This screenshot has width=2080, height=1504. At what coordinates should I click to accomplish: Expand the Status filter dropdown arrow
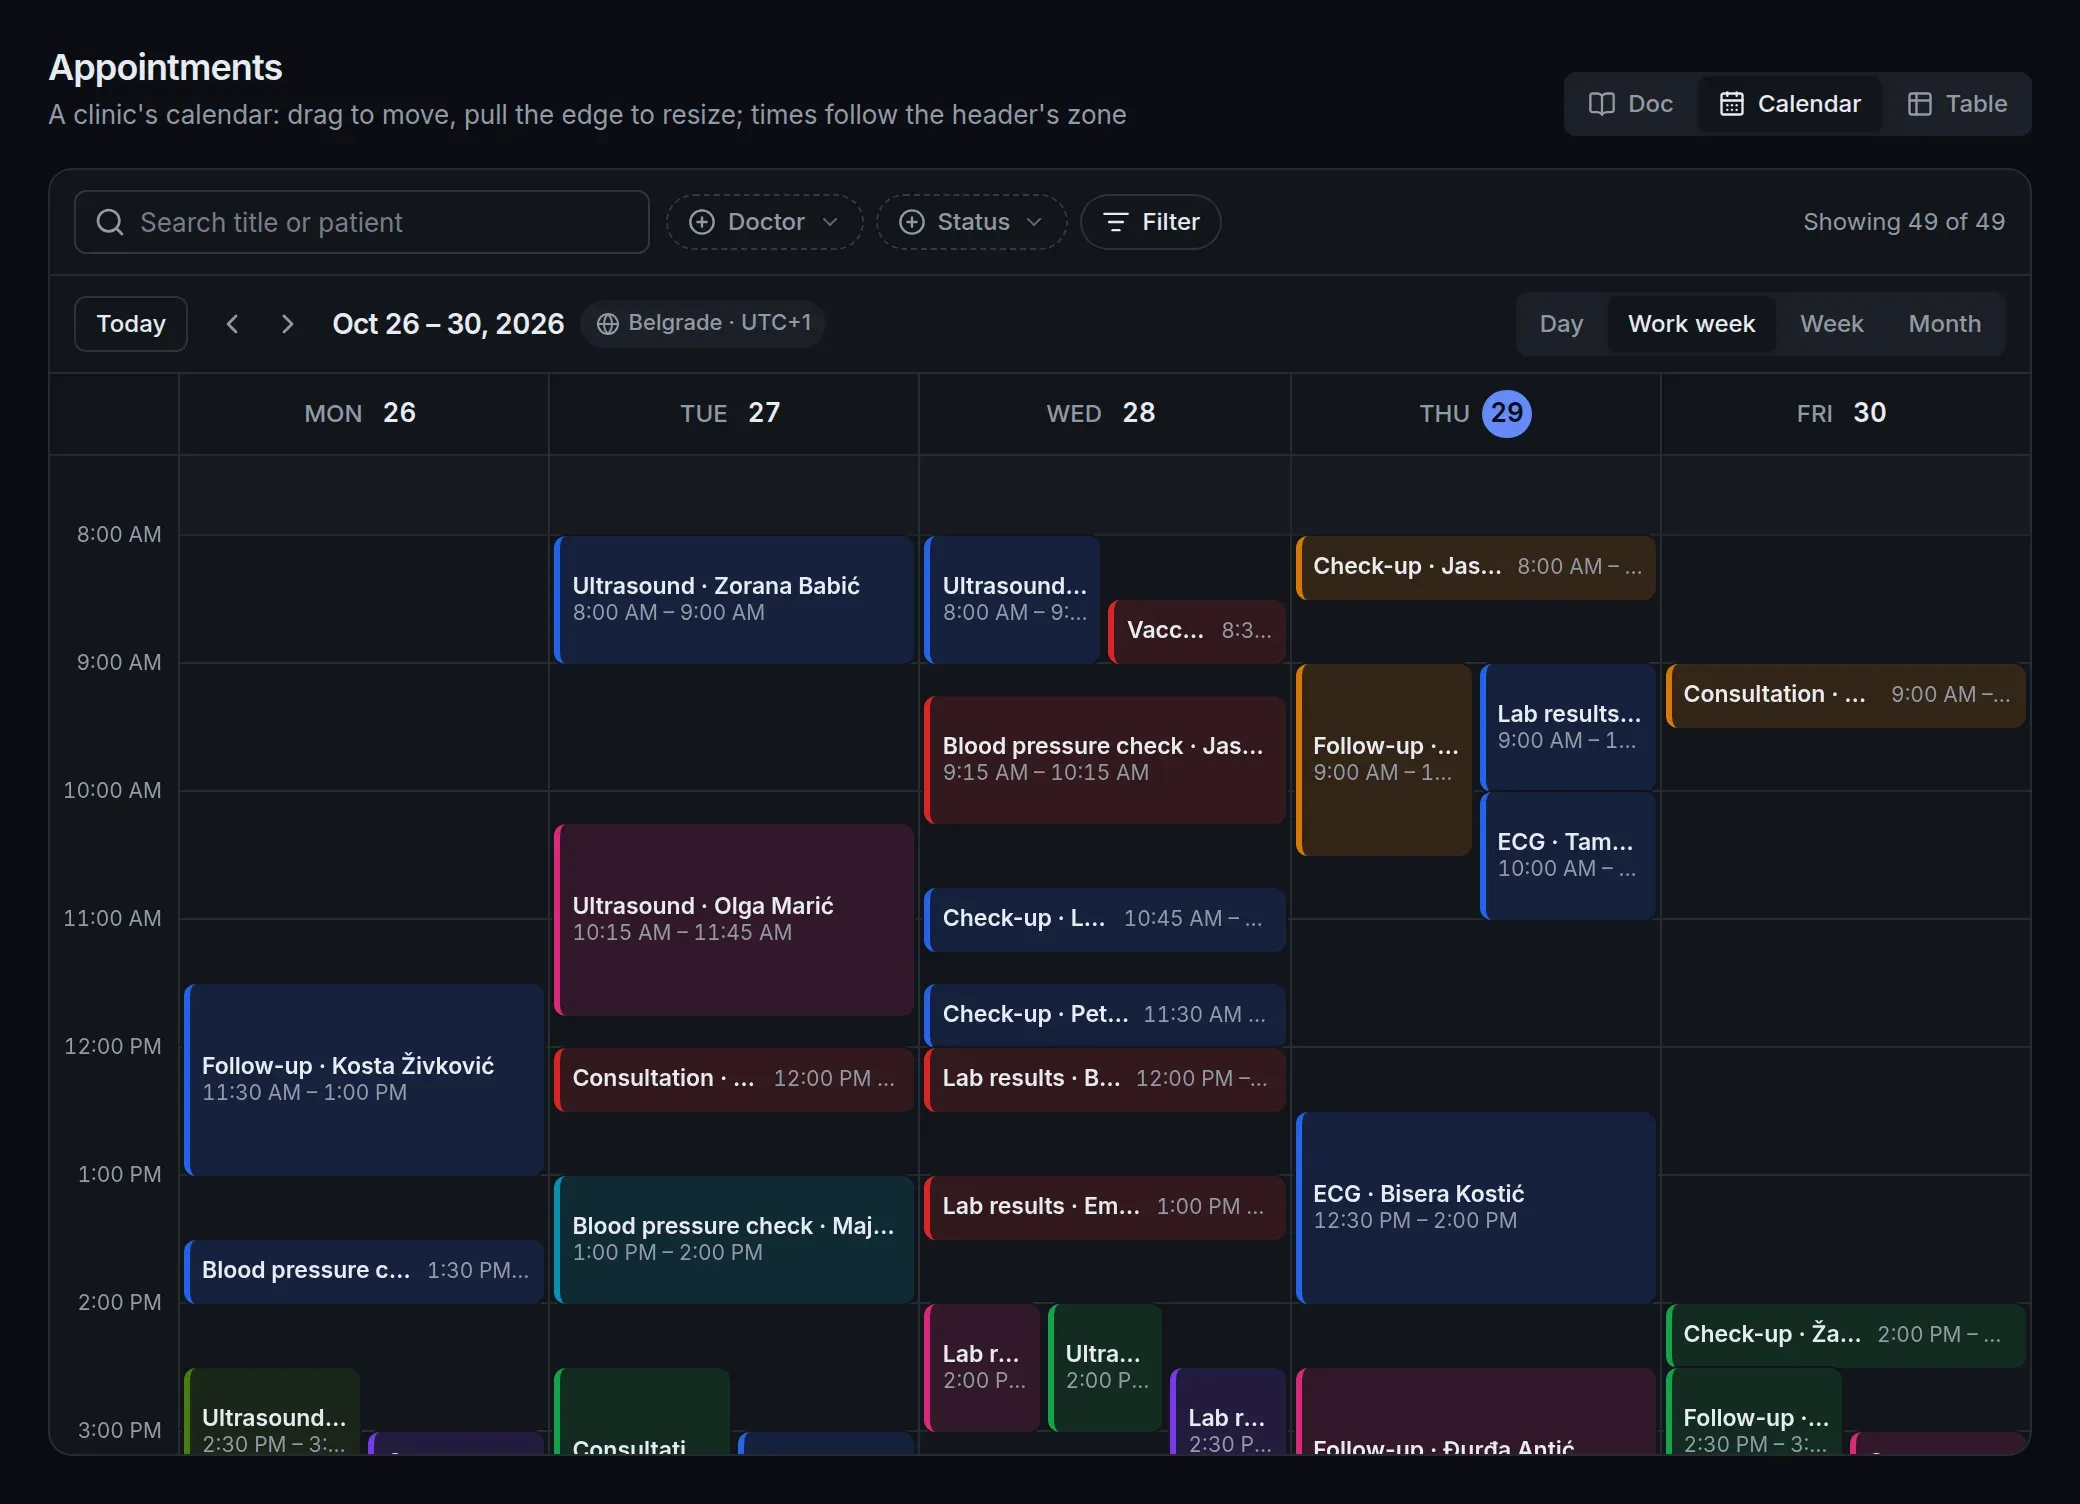pos(1034,222)
